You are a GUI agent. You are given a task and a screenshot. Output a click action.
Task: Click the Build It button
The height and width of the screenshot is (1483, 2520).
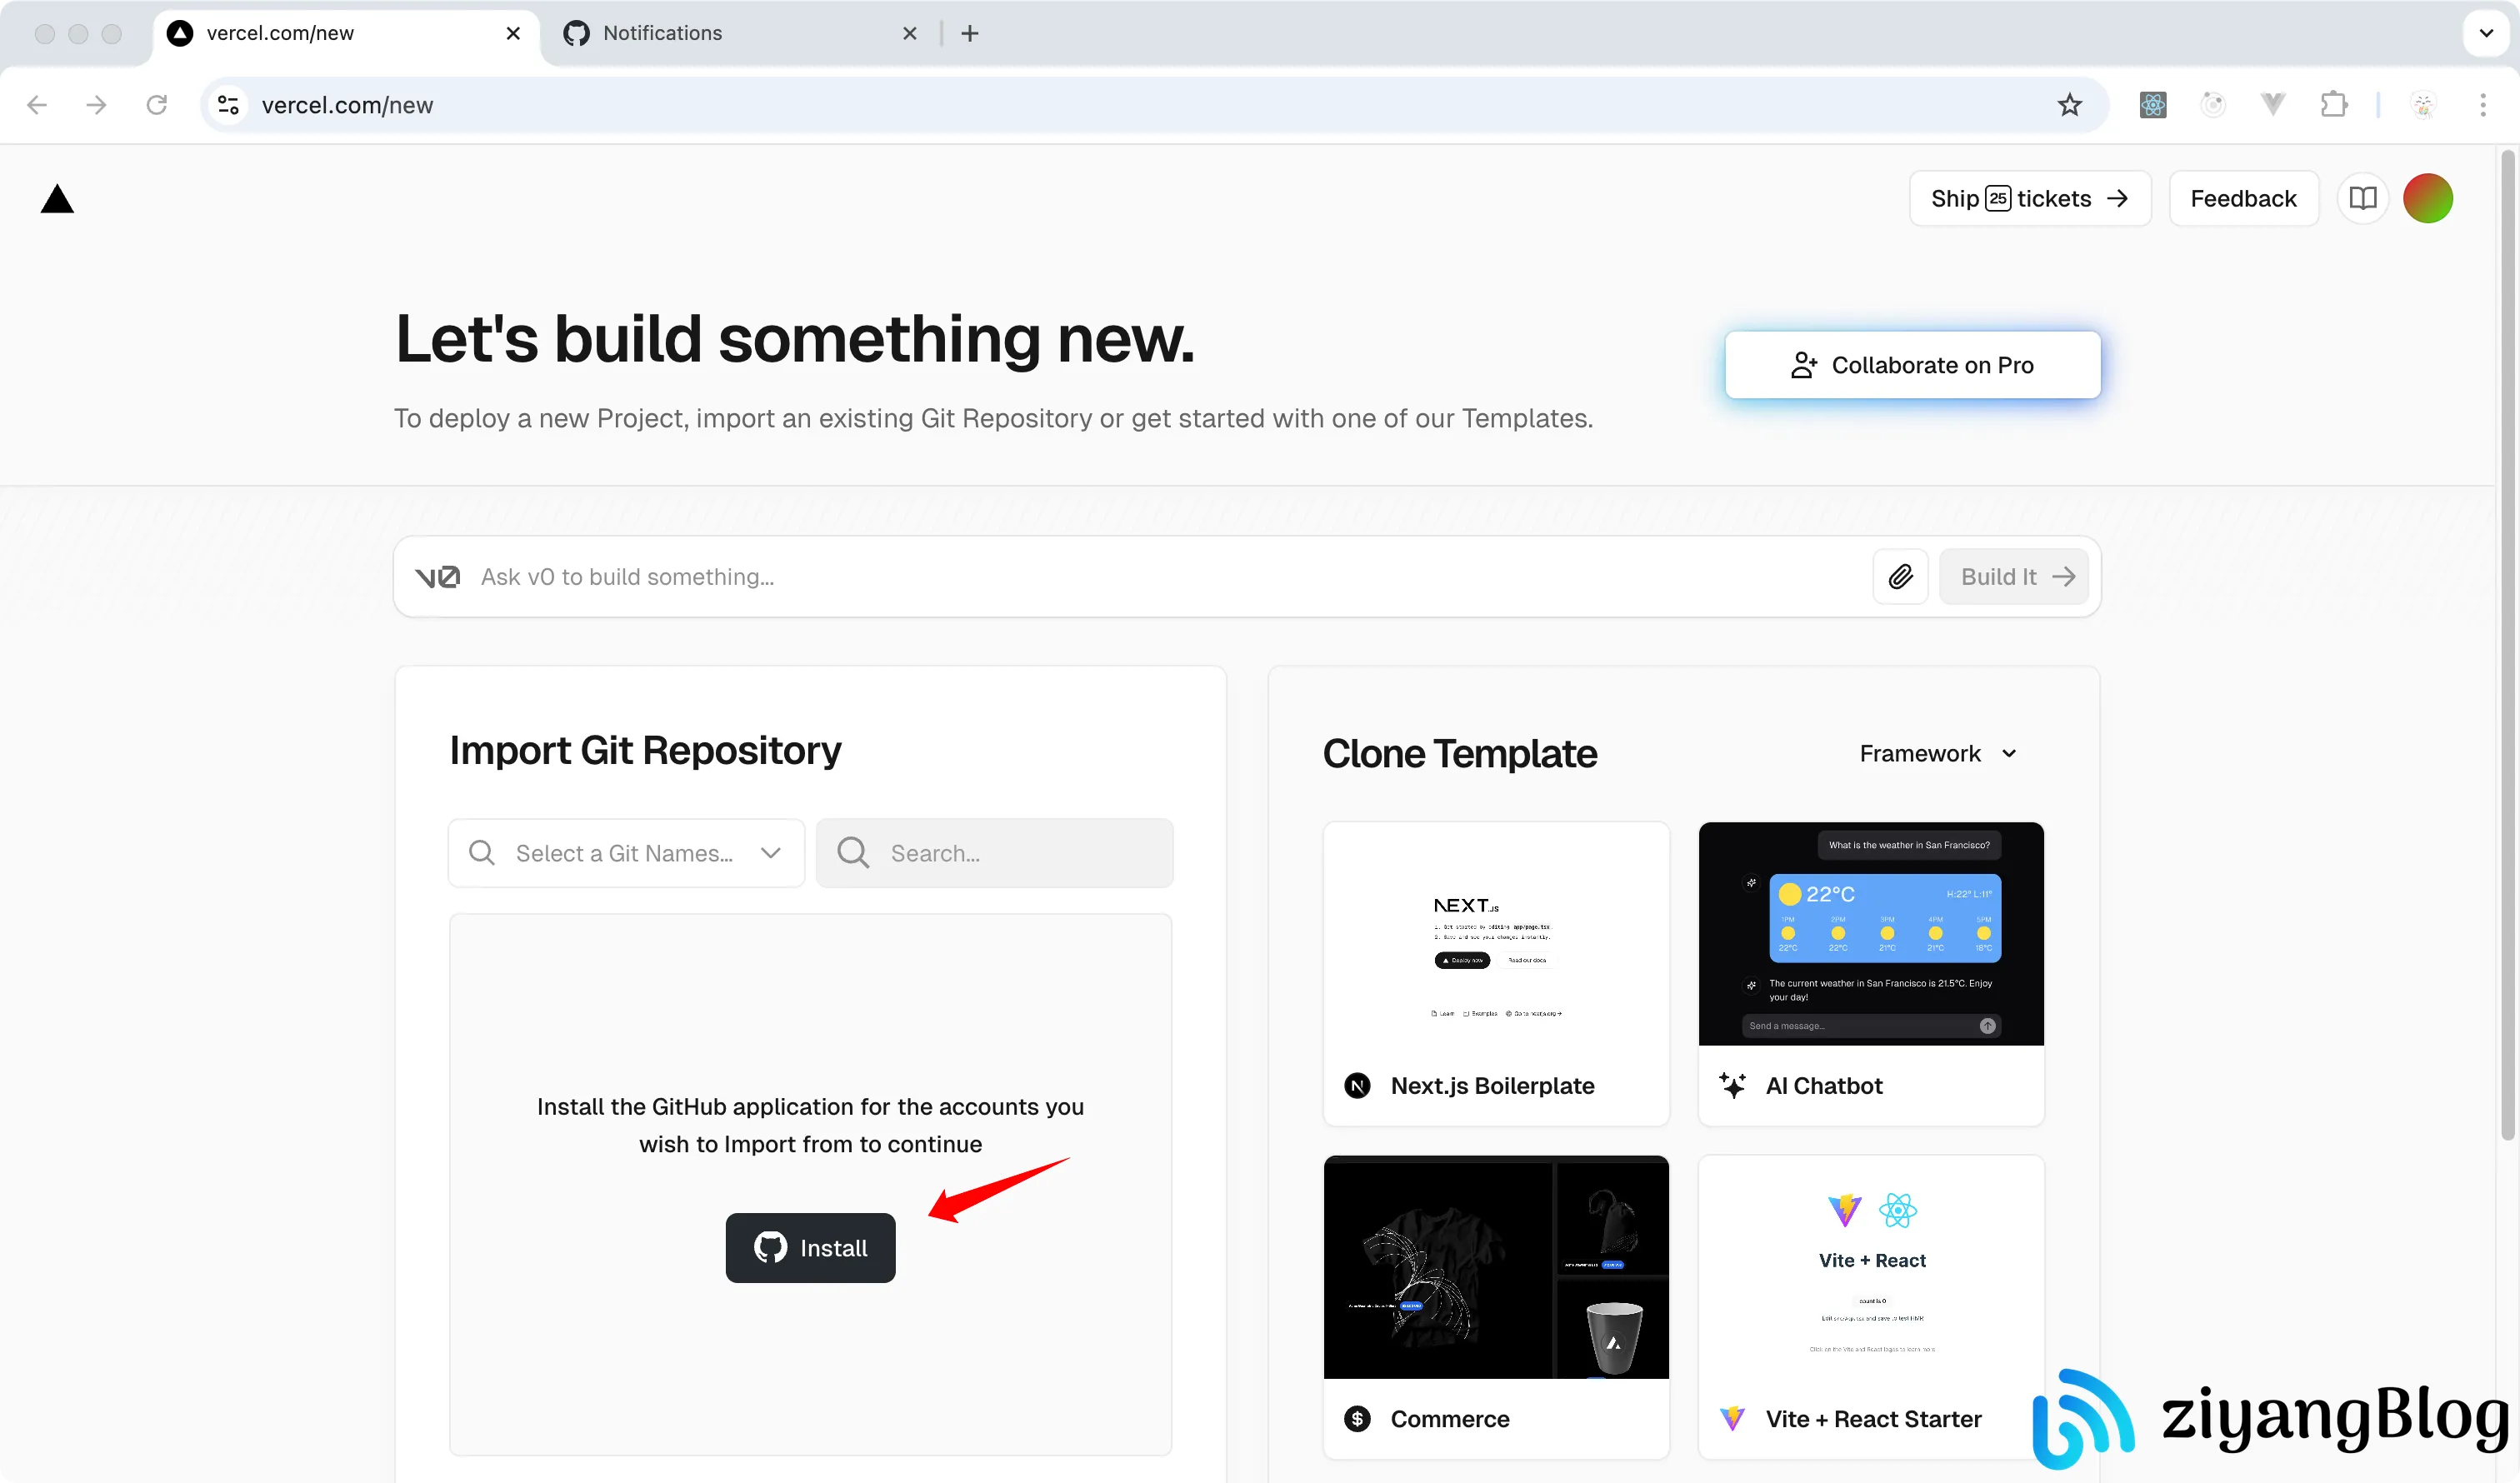click(2014, 576)
